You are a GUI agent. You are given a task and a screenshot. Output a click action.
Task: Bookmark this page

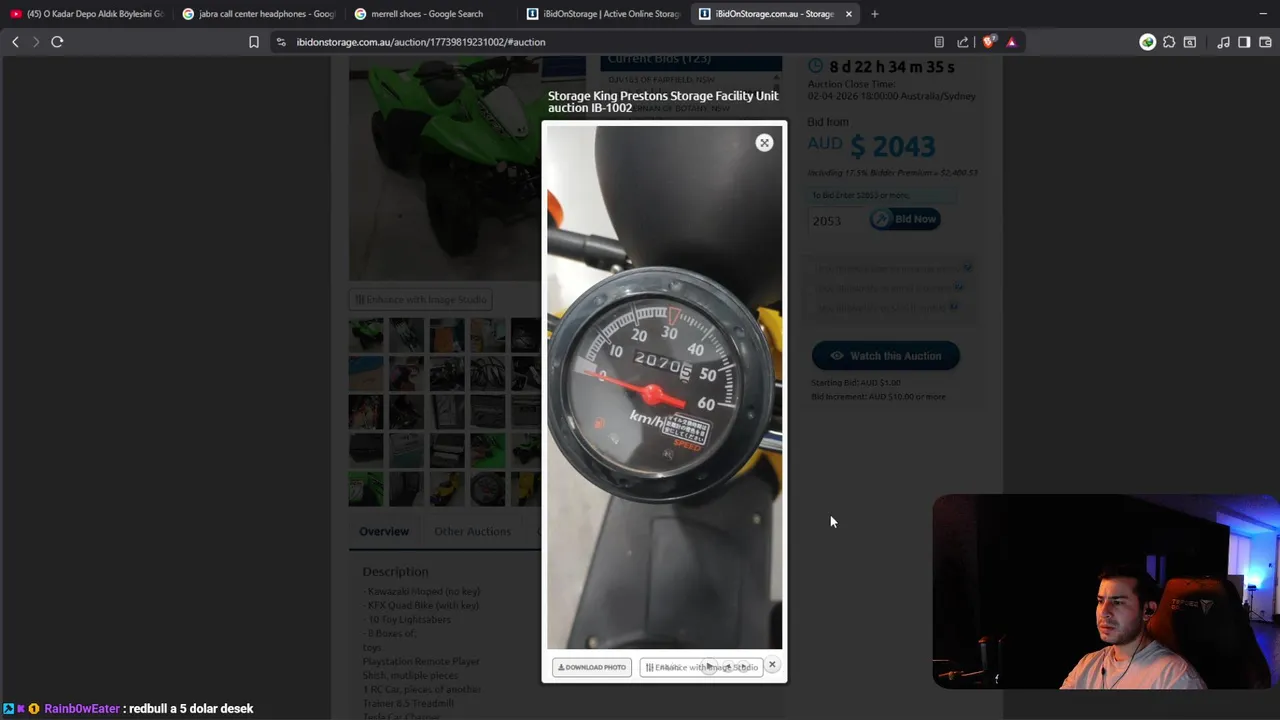(254, 42)
